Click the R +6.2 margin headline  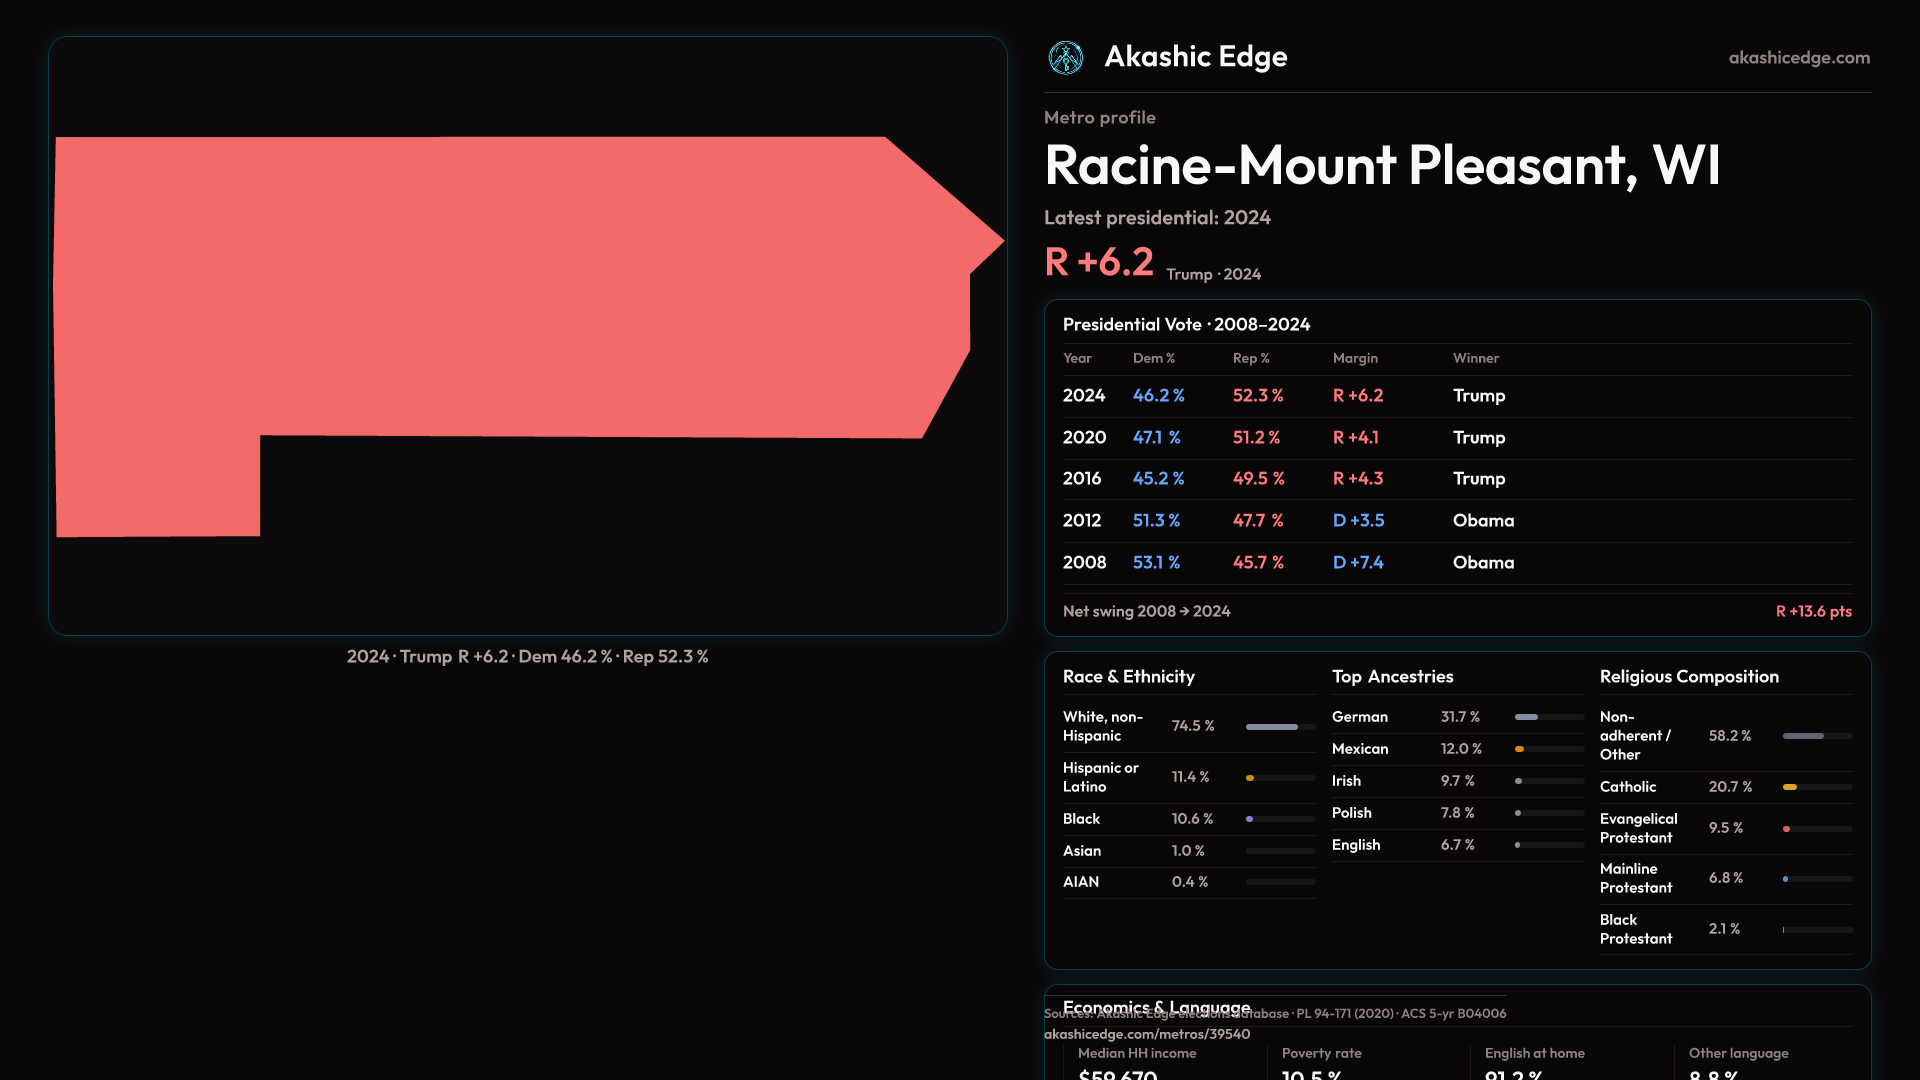[1099, 262]
